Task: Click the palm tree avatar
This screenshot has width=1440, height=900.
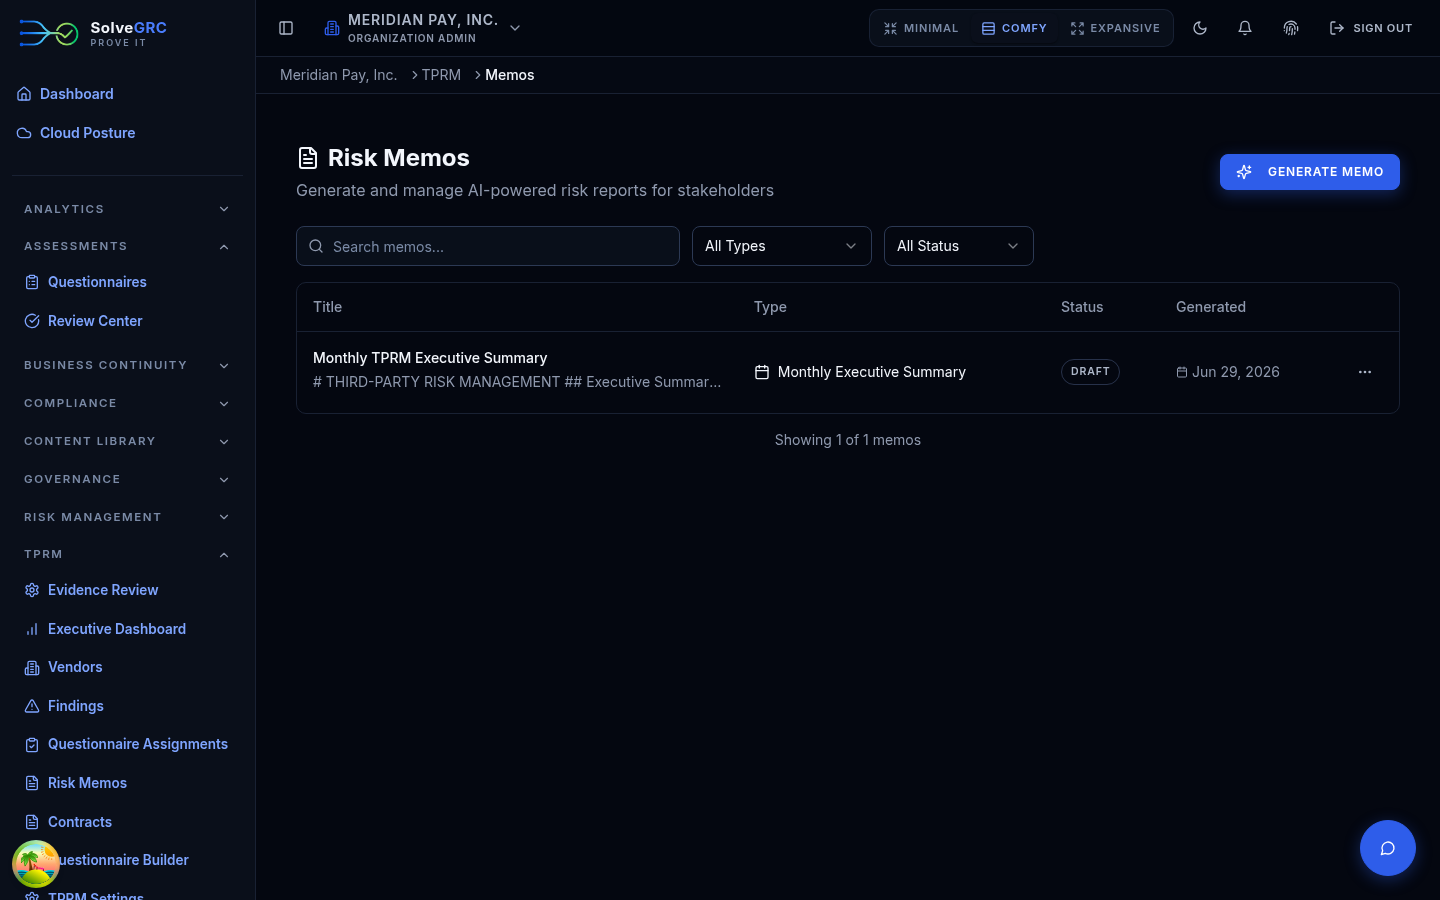Action: tap(36, 864)
